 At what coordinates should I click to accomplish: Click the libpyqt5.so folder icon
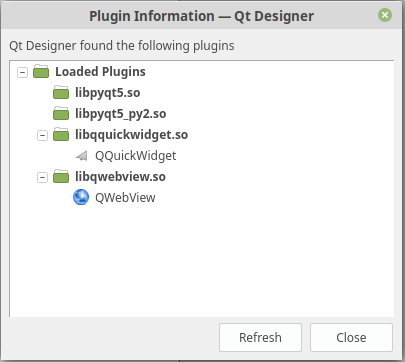point(61,92)
